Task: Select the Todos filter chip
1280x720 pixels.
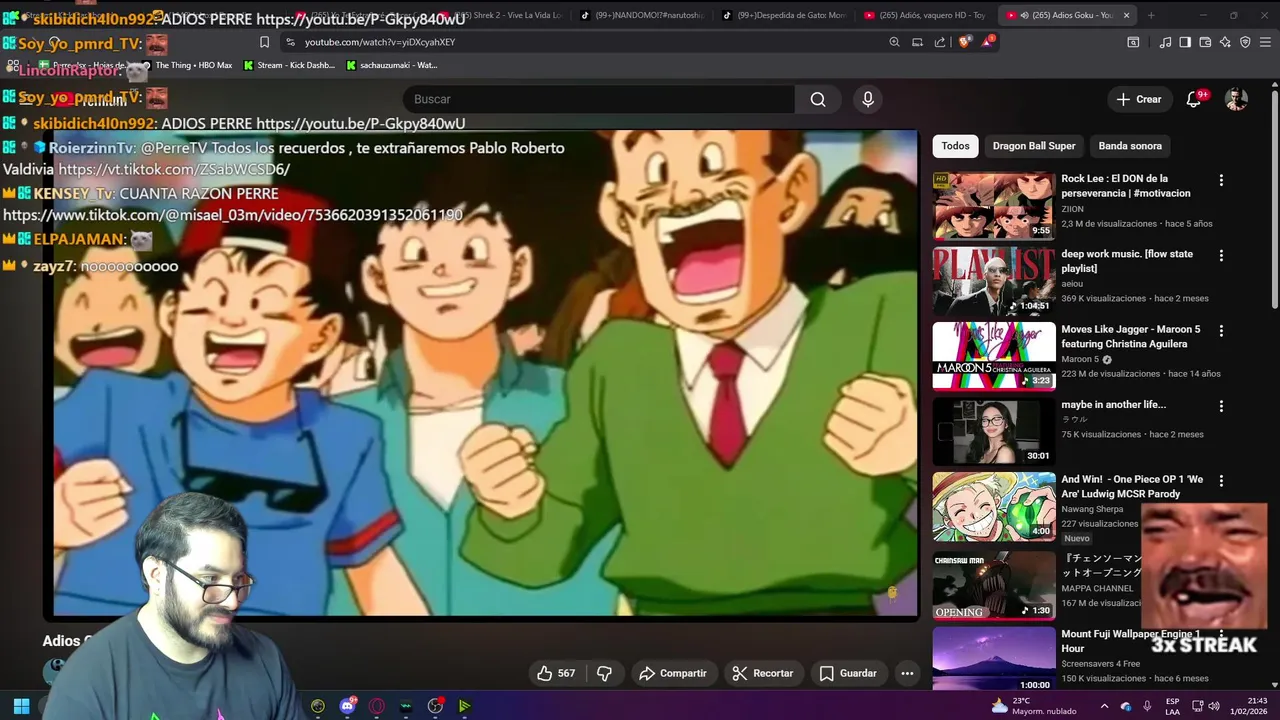Action: click(x=955, y=146)
